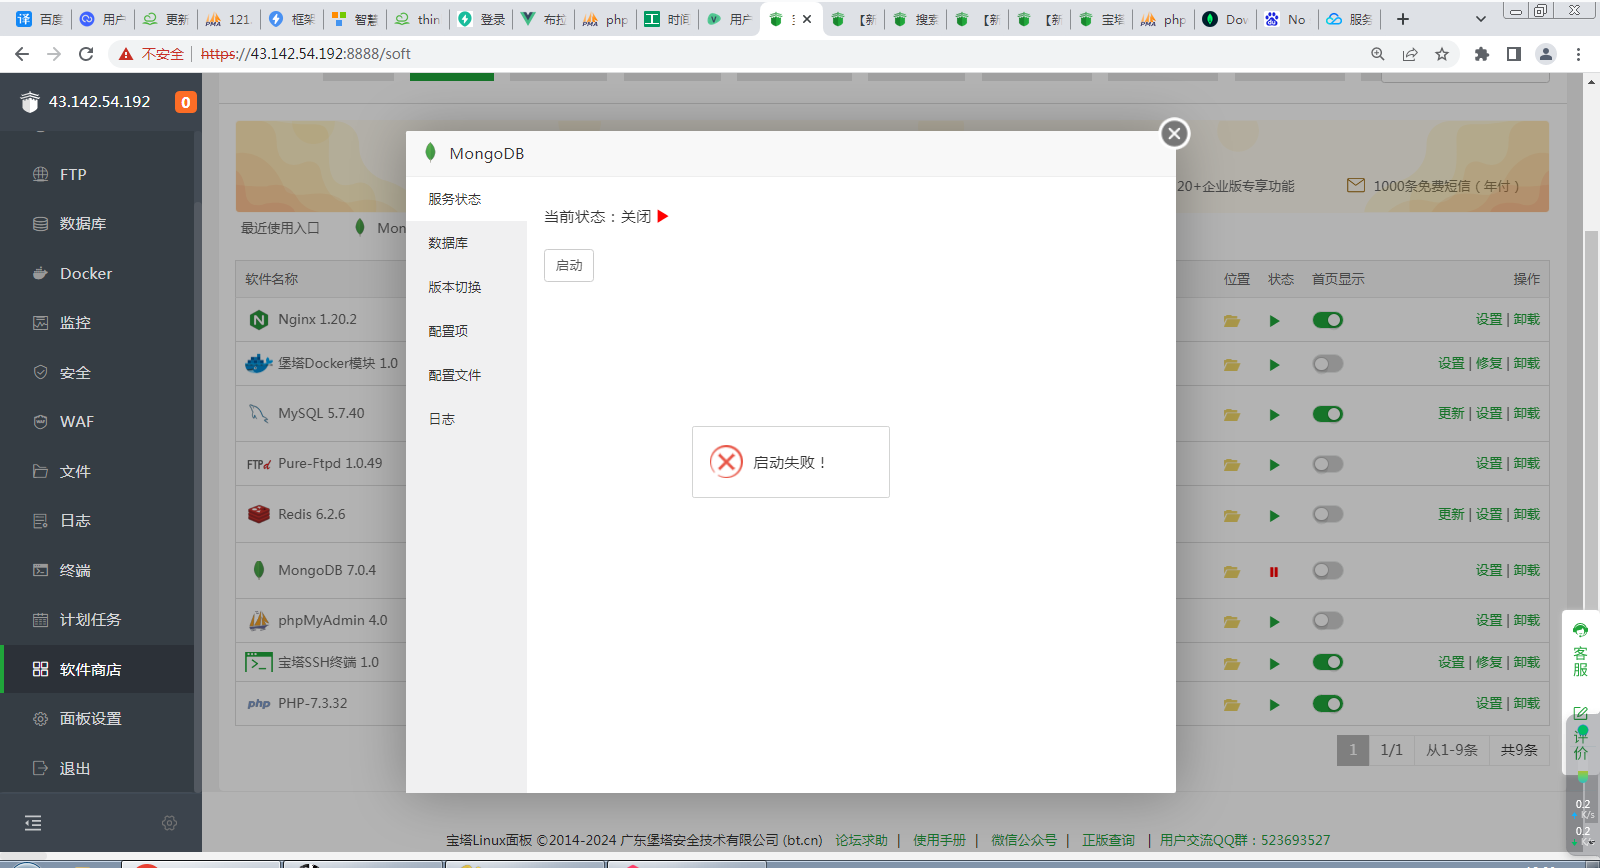The height and width of the screenshot is (868, 1600).
Task: Toggle 宝塔SSH终端 homepage display switch
Action: tap(1328, 662)
